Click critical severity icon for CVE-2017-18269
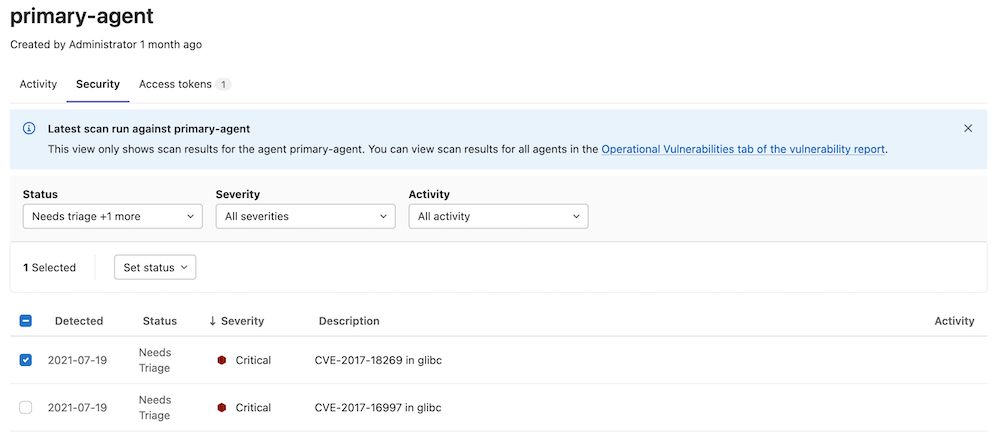 [x=222, y=360]
